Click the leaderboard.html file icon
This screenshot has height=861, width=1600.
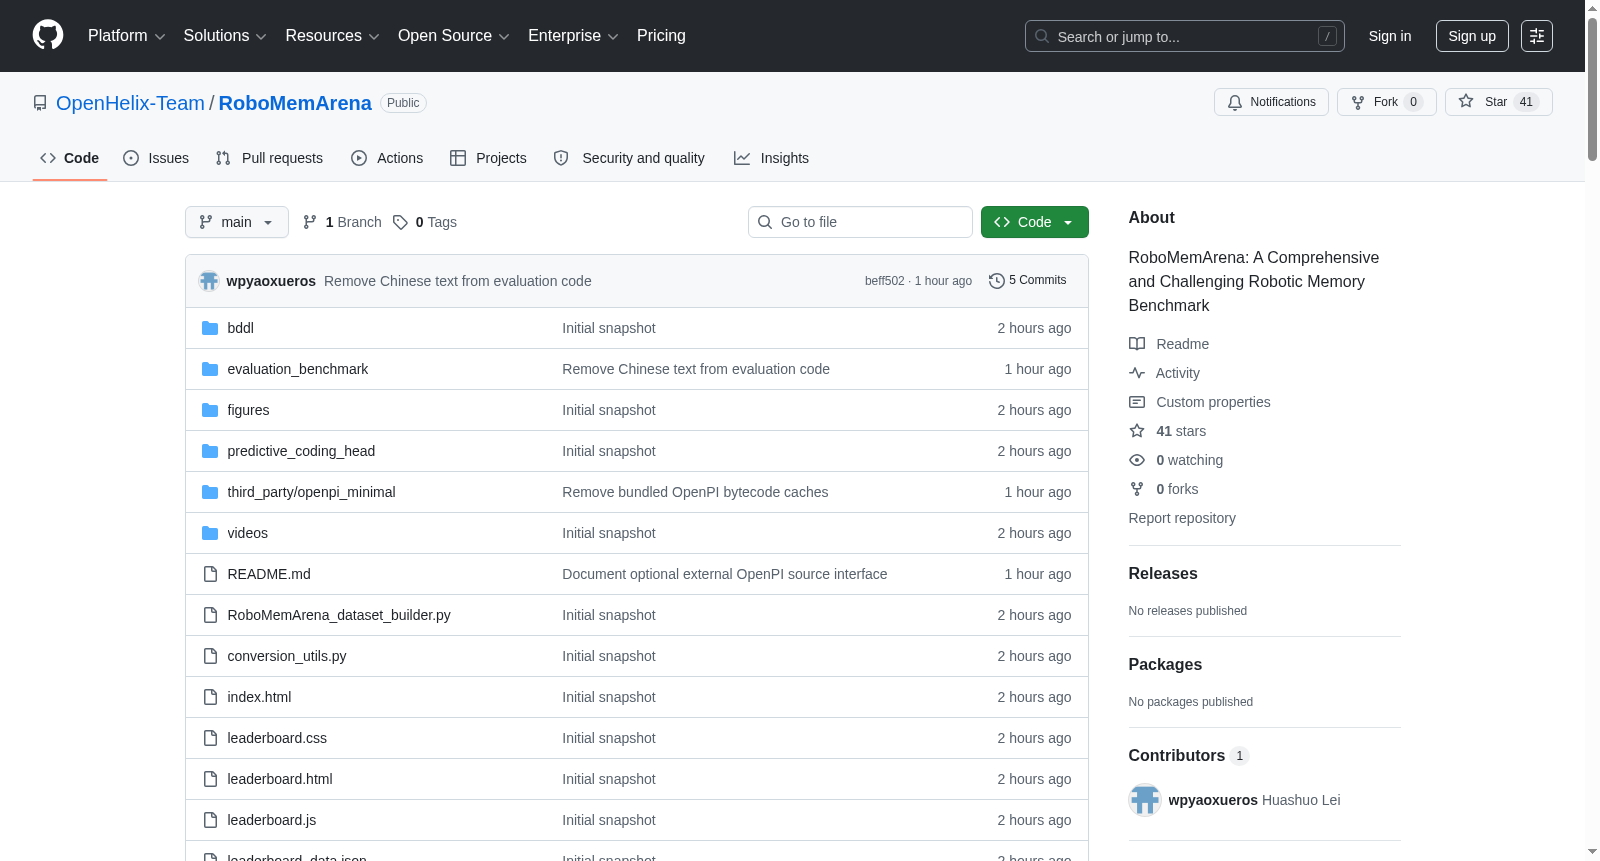[x=210, y=779]
